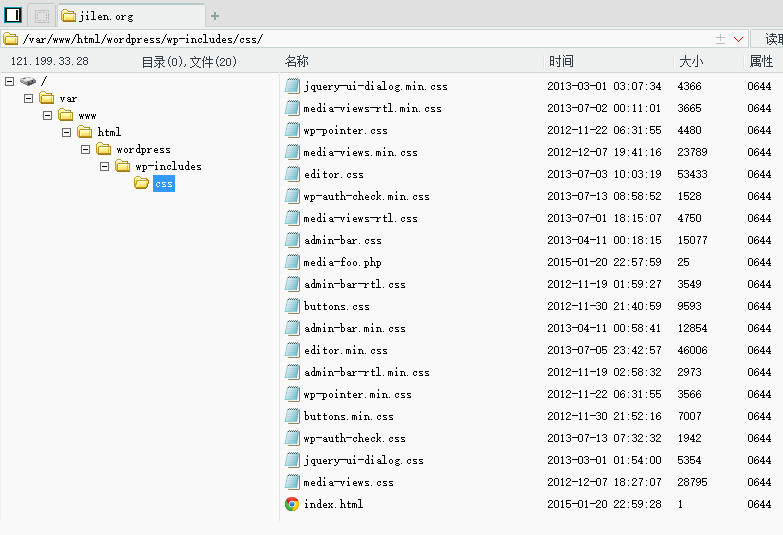Click the file icon of media-views-rtl.css

(292, 218)
